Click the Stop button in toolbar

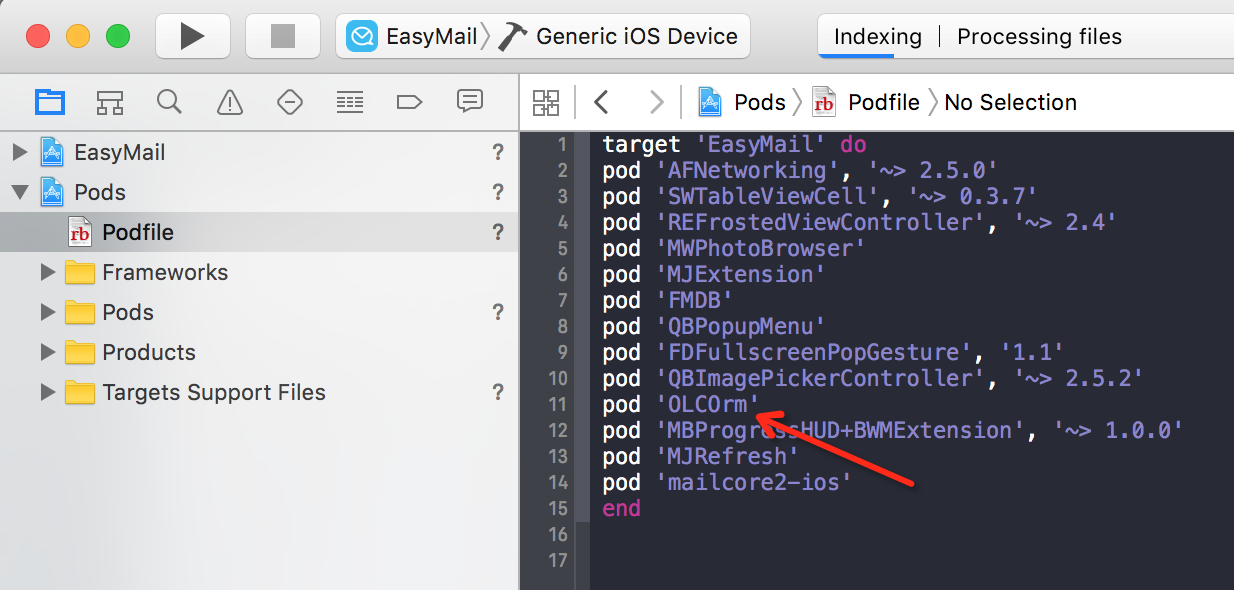coord(283,37)
